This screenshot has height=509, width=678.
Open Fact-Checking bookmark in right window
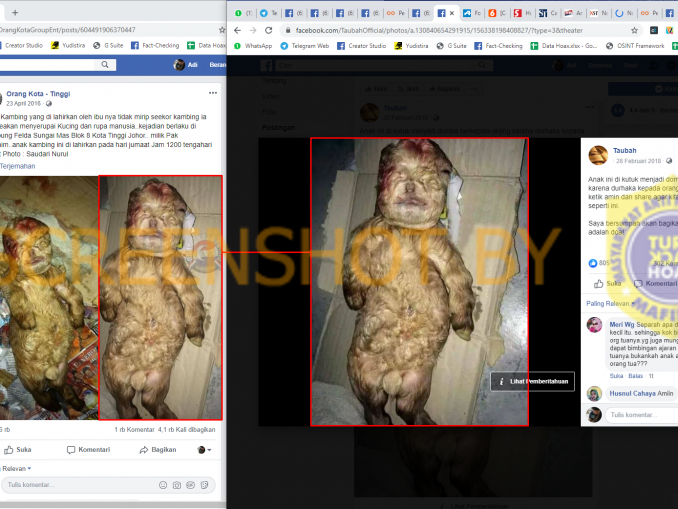point(498,46)
